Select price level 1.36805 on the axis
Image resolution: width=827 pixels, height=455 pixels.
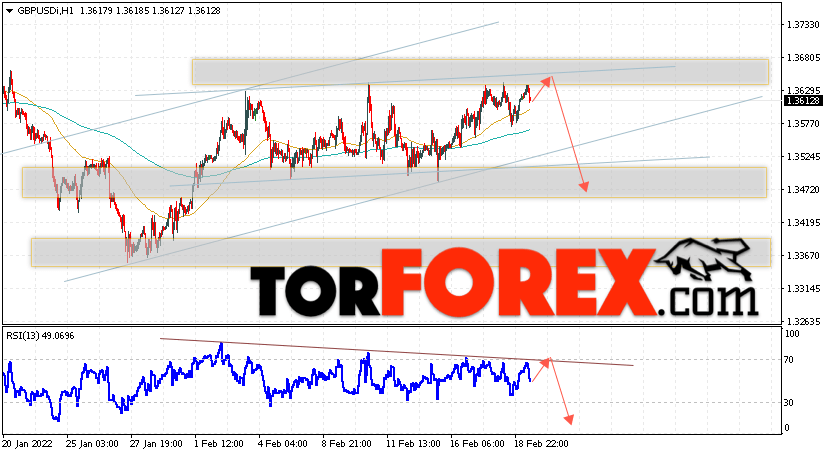(x=803, y=57)
